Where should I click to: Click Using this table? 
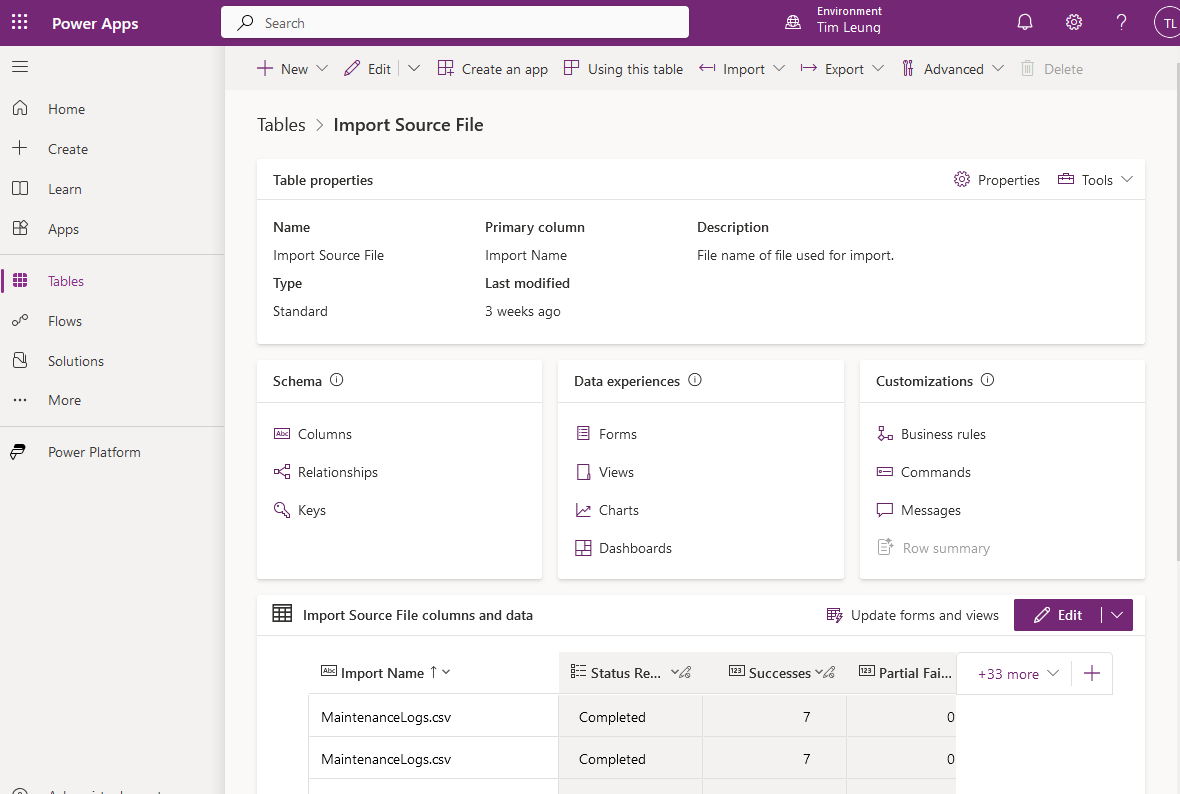tap(623, 68)
